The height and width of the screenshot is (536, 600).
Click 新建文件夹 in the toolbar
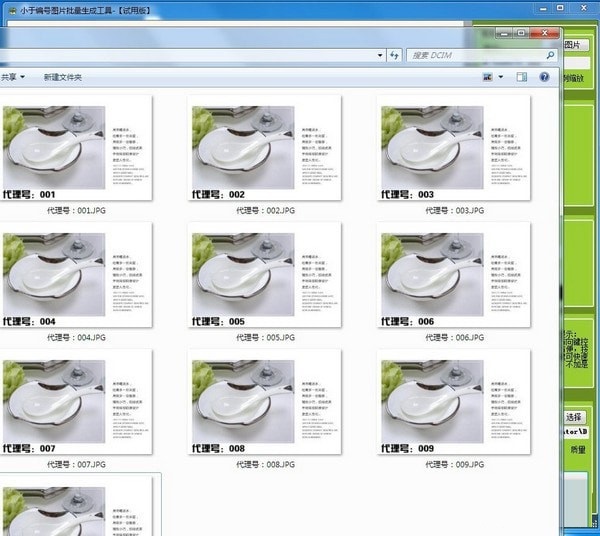(63, 77)
